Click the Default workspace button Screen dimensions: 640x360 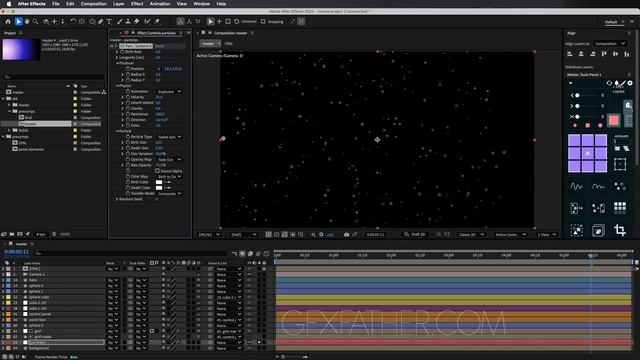pos(611,22)
